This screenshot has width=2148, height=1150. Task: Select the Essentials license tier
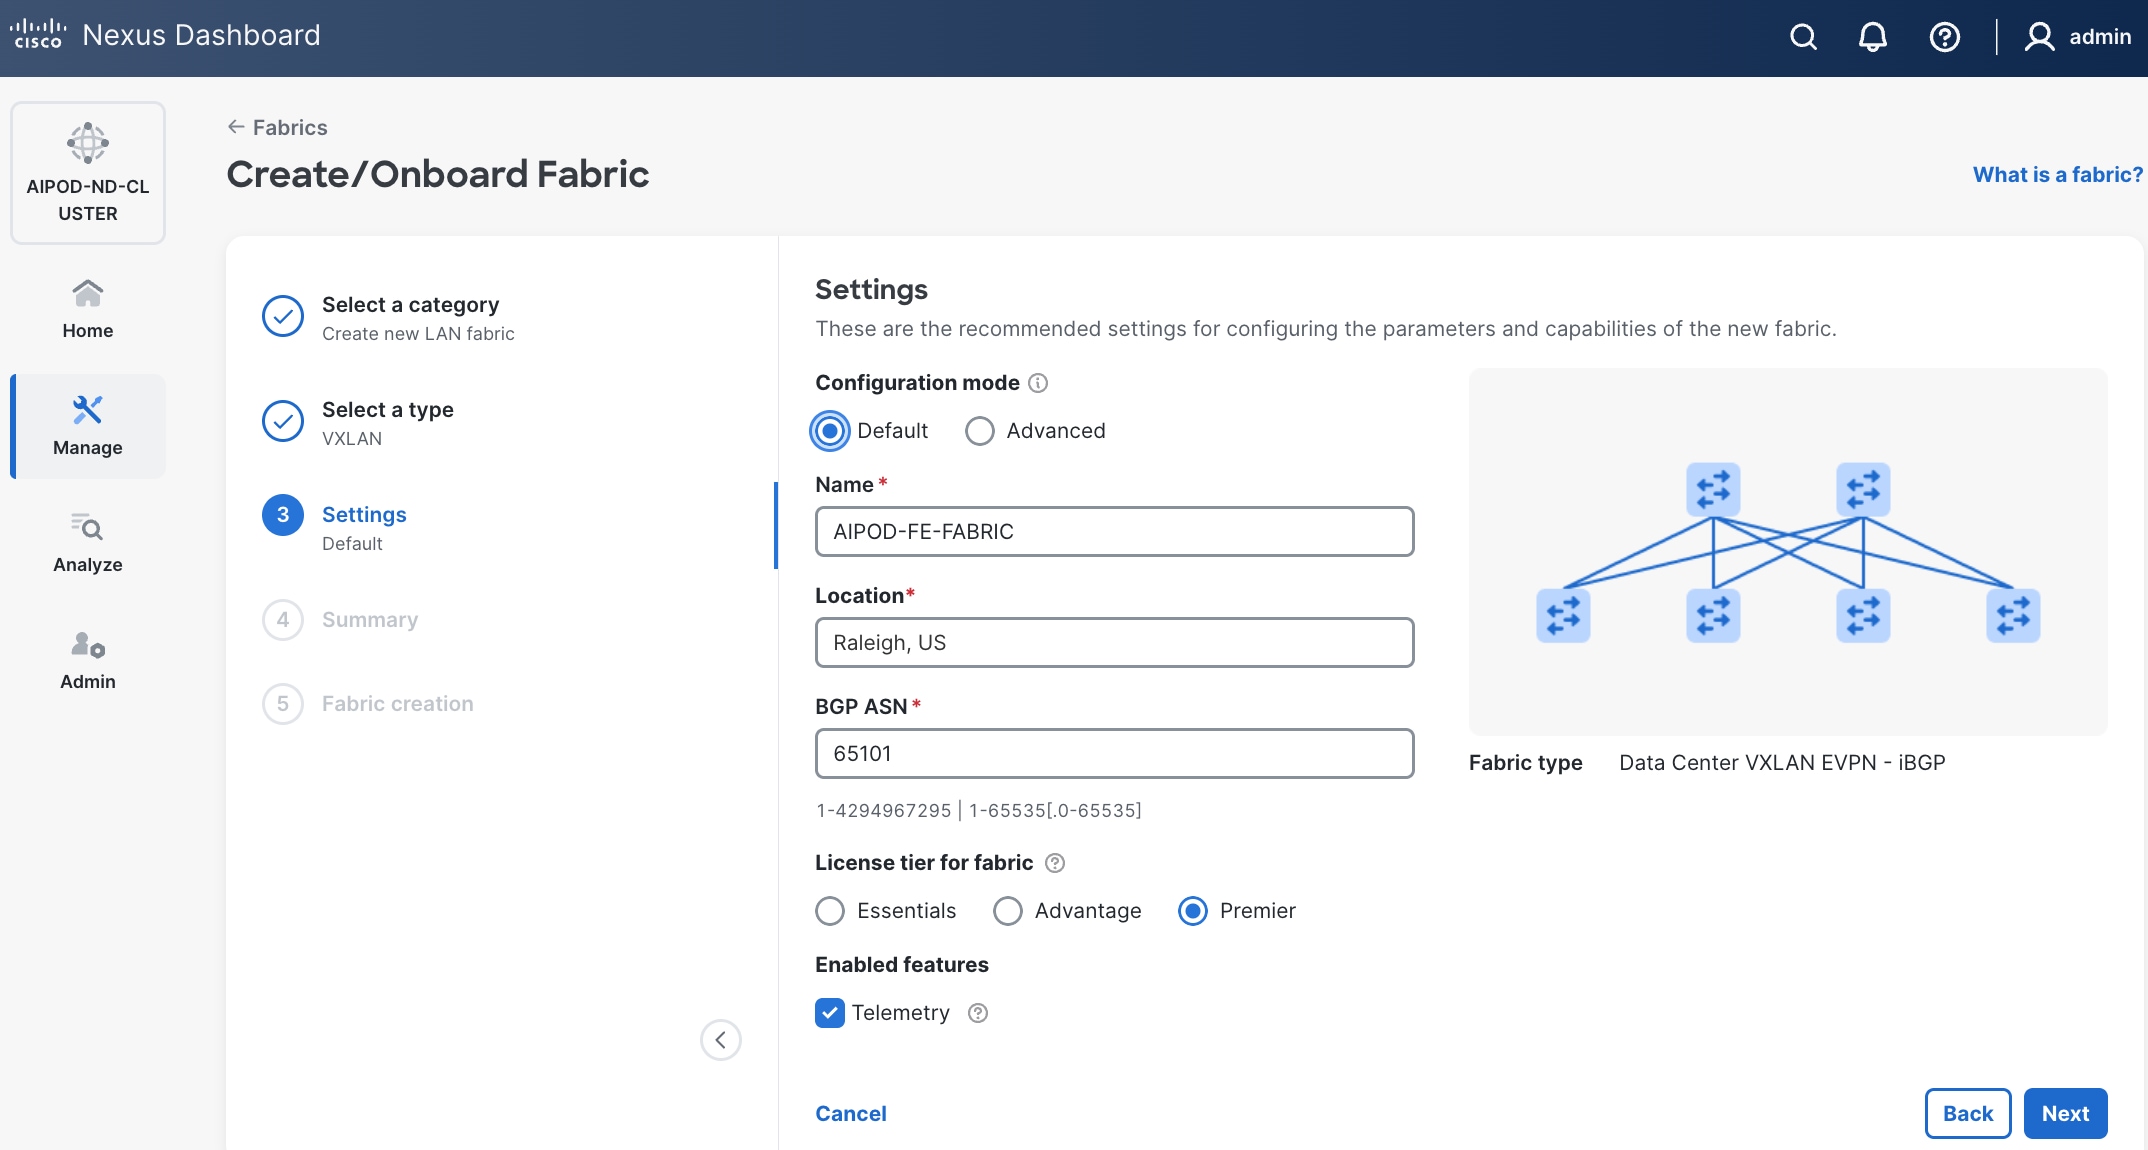coord(830,911)
